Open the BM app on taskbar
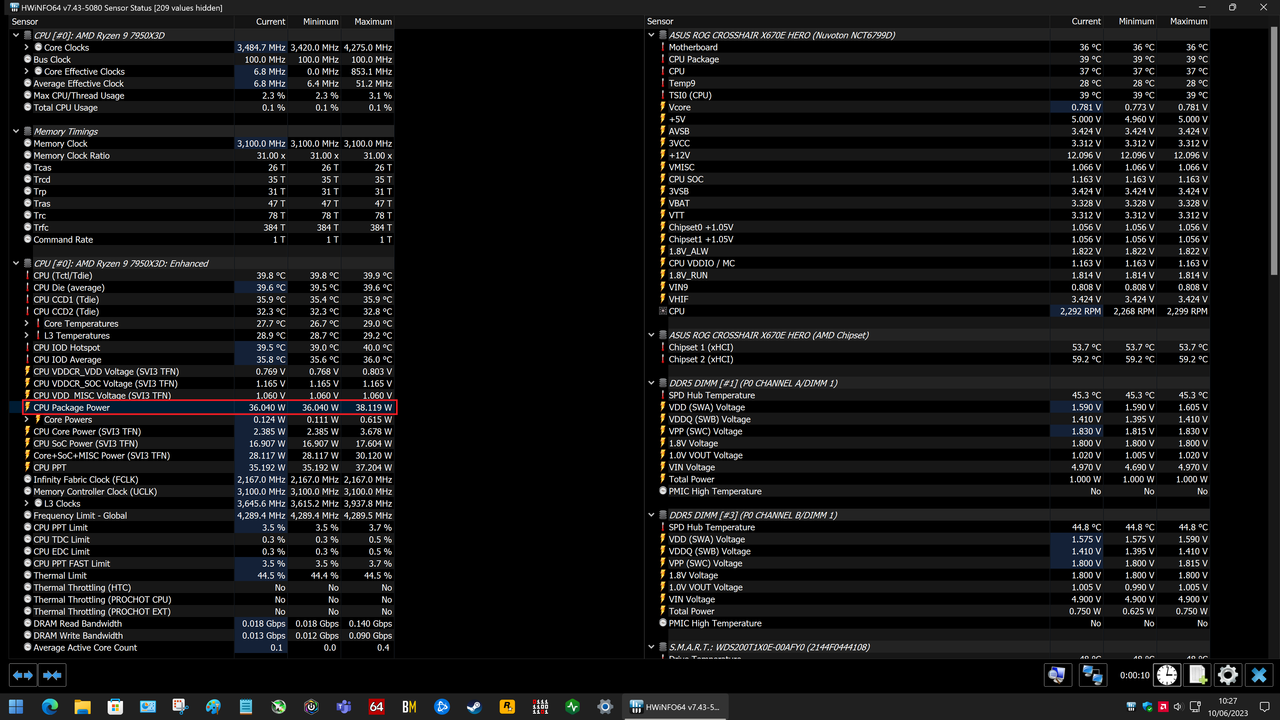1280x720 pixels. pyautogui.click(x=409, y=706)
